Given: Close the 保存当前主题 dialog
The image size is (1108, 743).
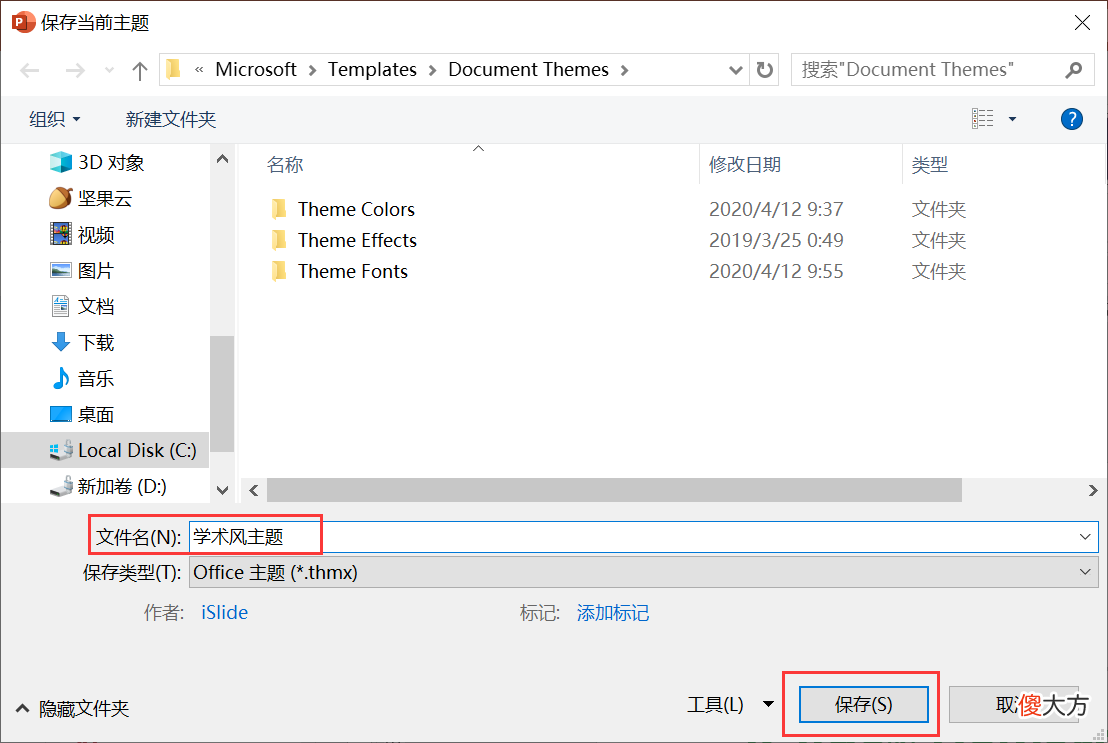Looking at the screenshot, I should coord(1082,23).
